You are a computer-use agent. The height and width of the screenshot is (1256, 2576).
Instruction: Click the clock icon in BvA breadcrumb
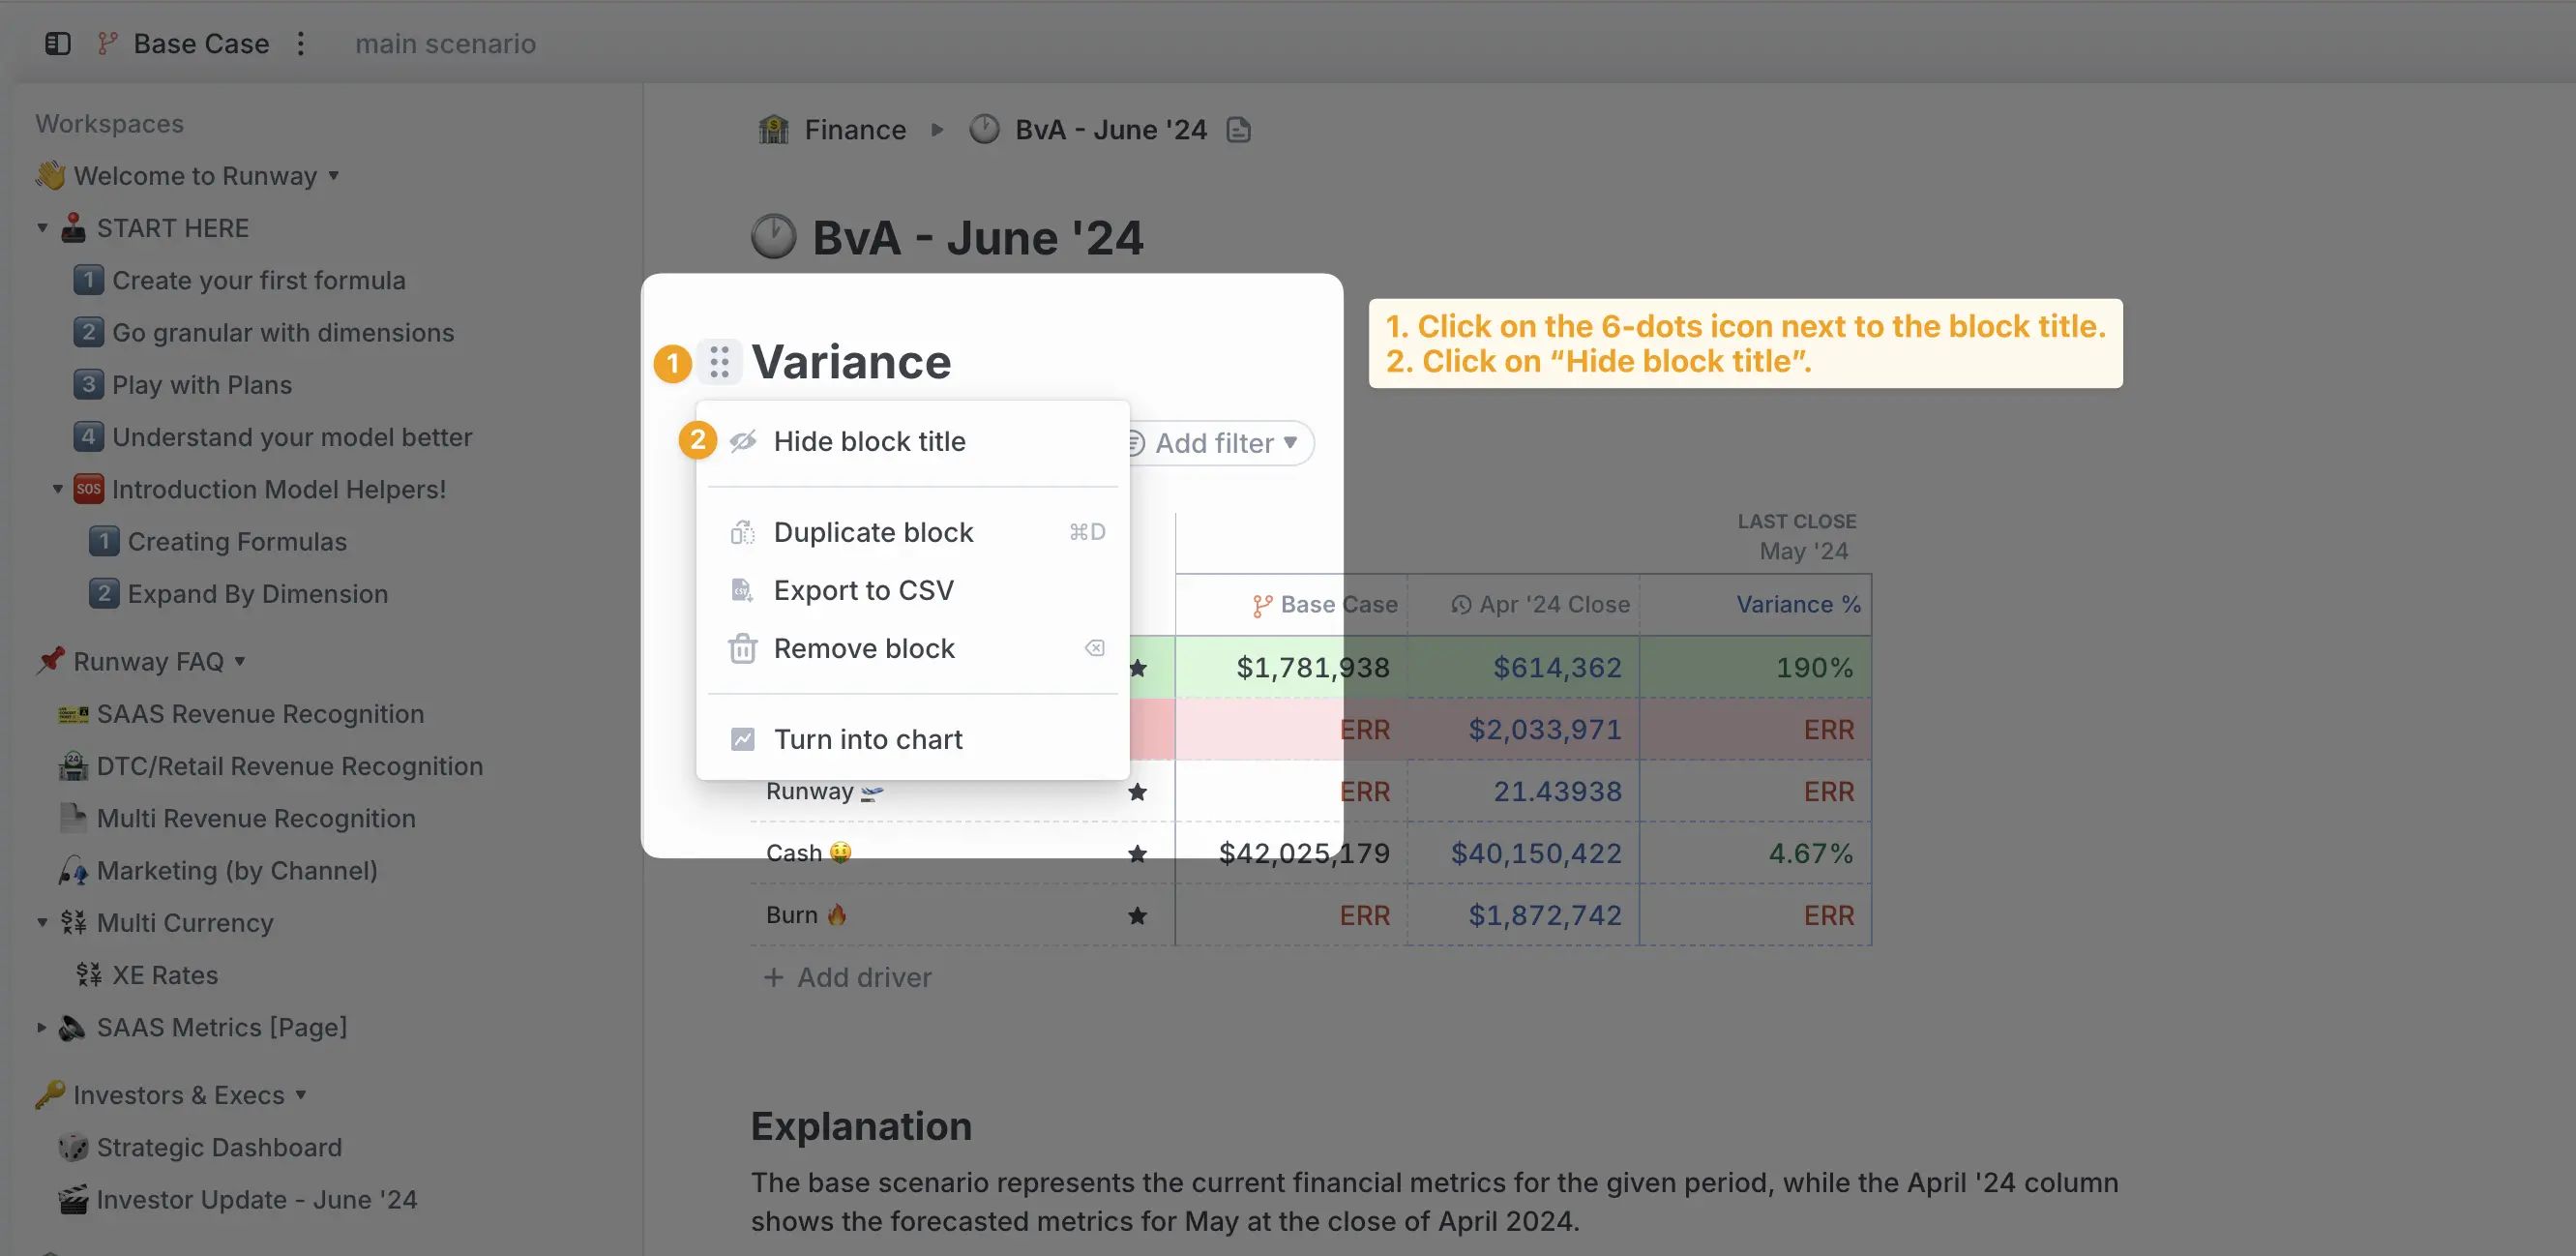[984, 130]
